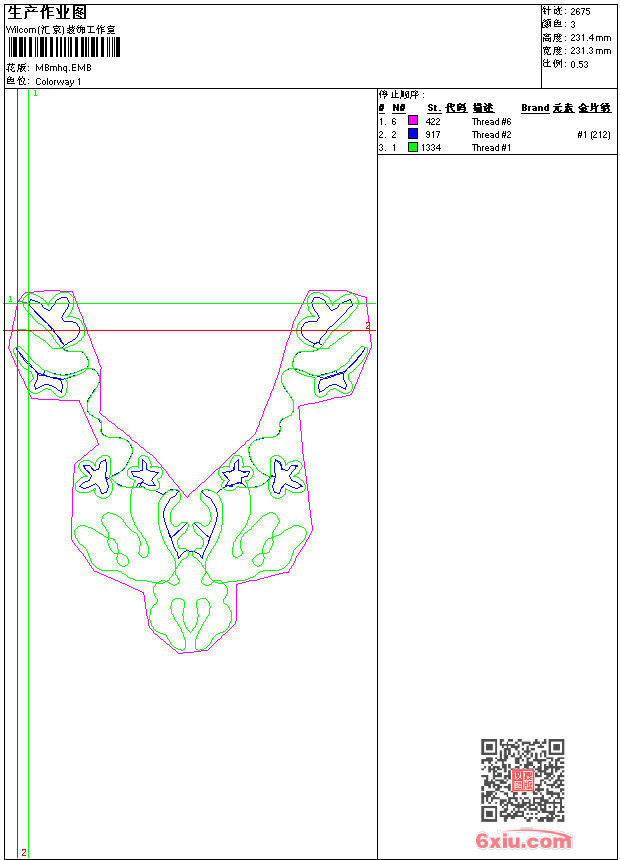Click the red marker 2 on horizontal guide
This screenshot has height=860, width=620.
[367, 326]
